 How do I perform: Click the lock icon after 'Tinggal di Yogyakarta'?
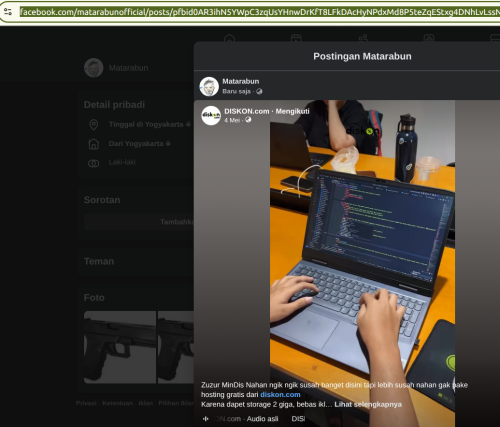click(x=188, y=124)
